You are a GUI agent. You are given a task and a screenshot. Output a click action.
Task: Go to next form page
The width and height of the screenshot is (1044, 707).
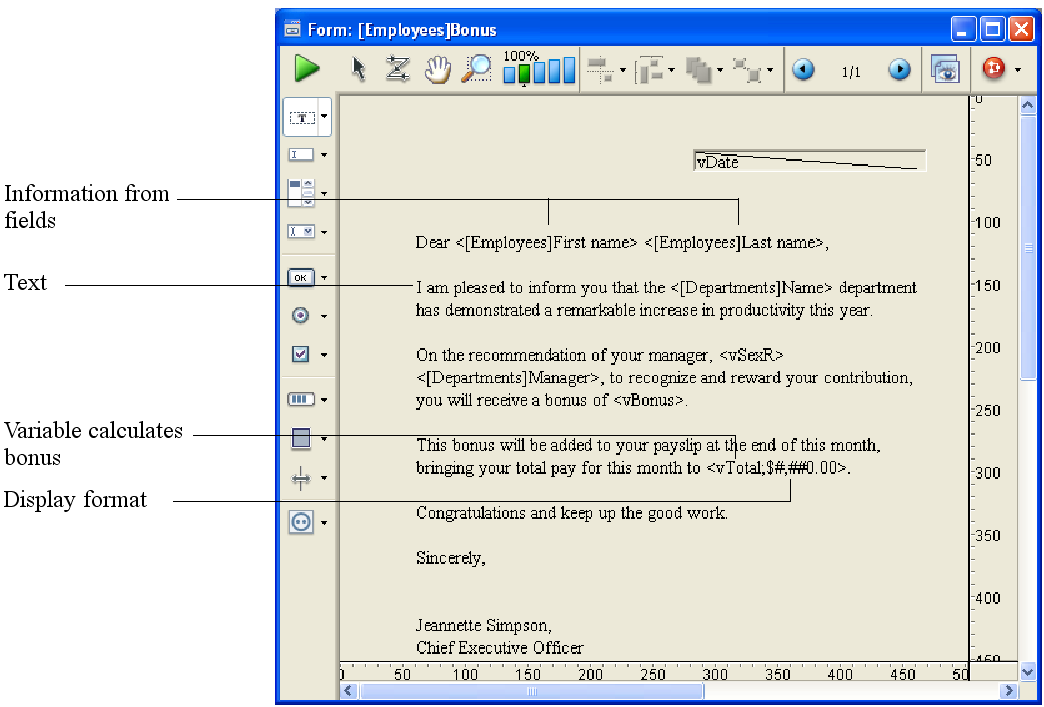pyautogui.click(x=899, y=69)
